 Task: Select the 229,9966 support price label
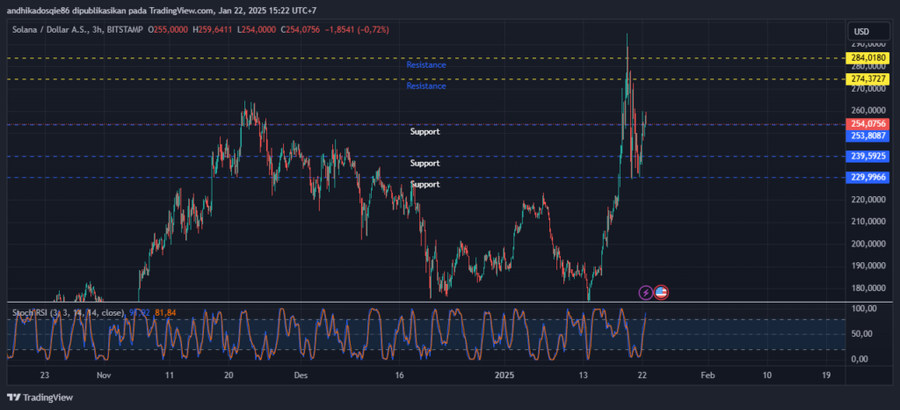coord(868,177)
